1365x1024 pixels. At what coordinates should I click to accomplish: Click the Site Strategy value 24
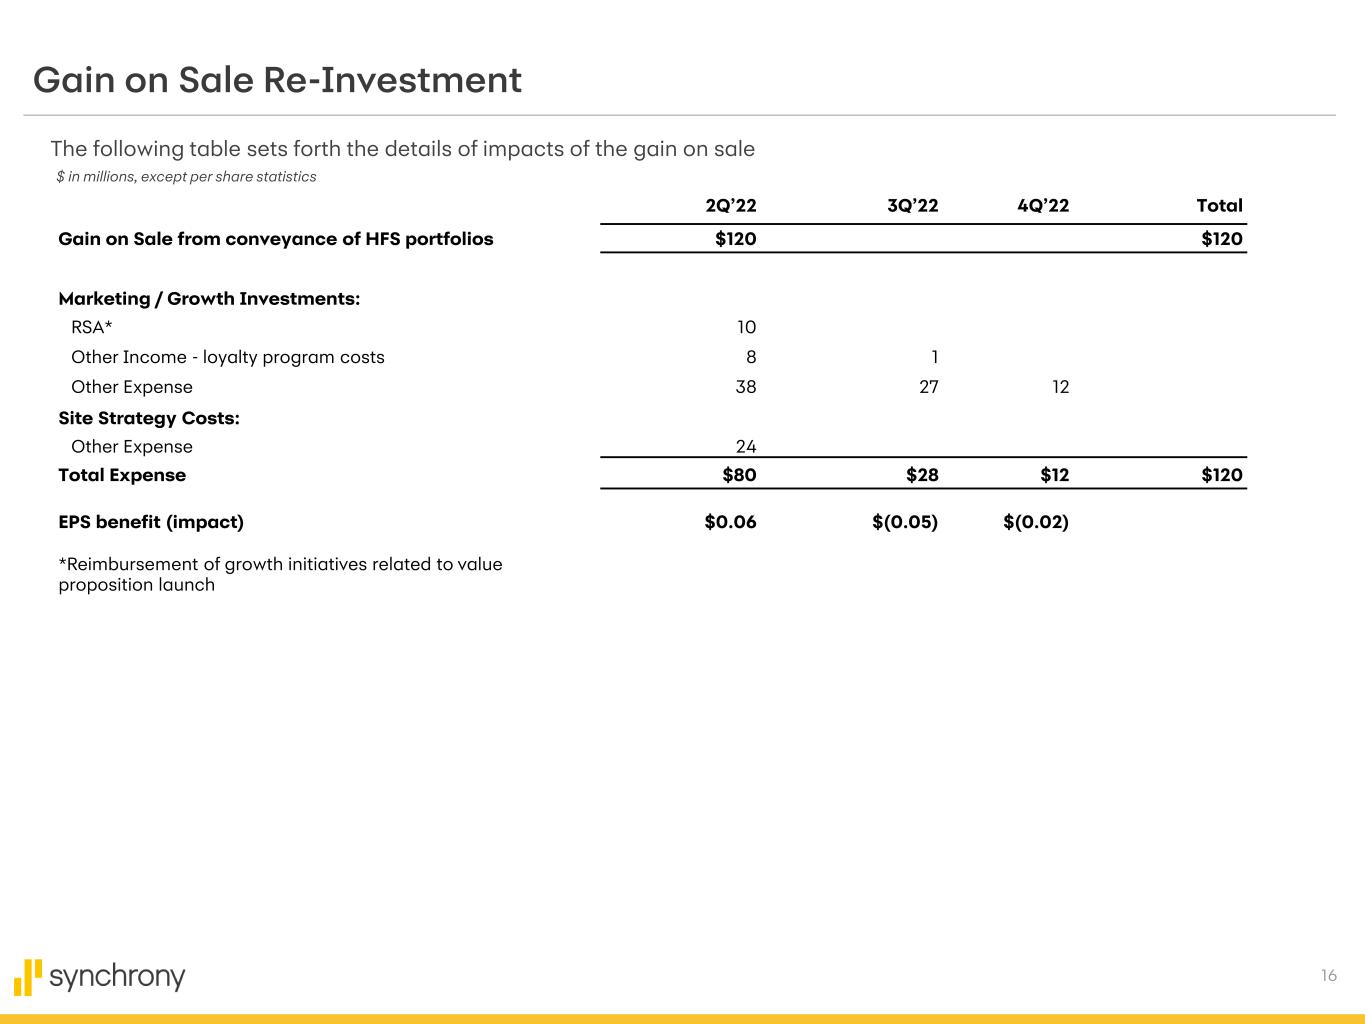(x=745, y=447)
